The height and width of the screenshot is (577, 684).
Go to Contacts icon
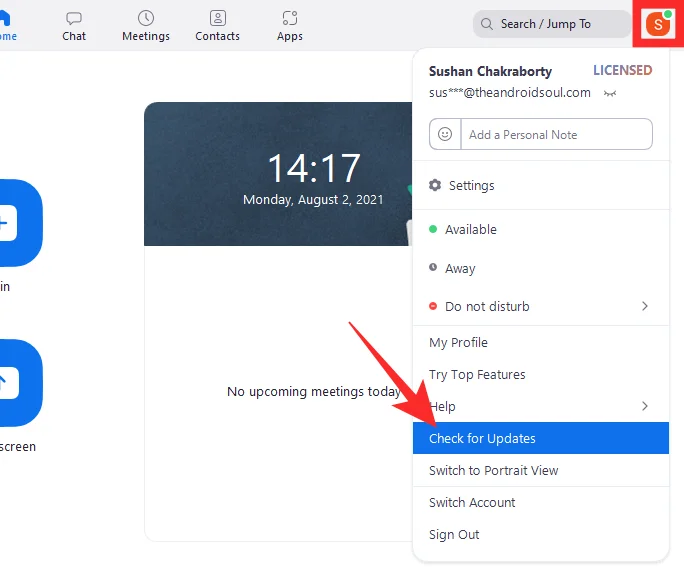tap(217, 18)
